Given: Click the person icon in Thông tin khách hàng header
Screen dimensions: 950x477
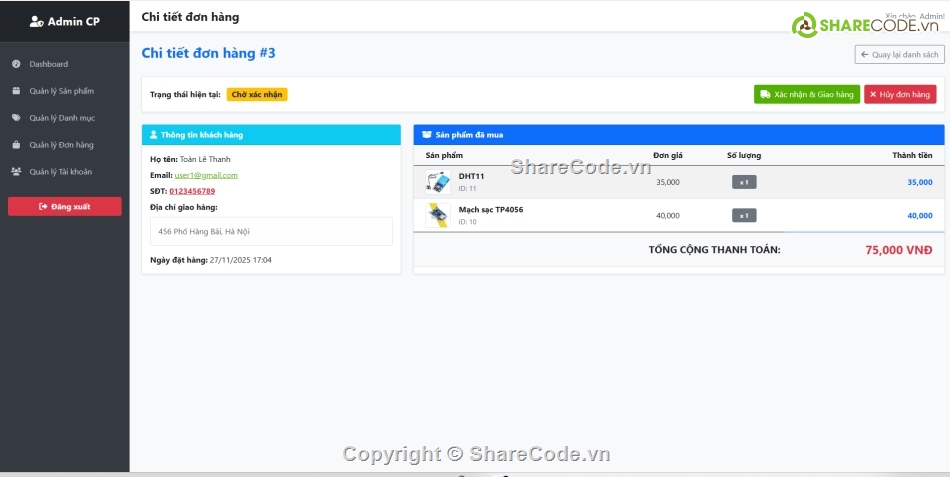Looking at the screenshot, I should click(153, 135).
